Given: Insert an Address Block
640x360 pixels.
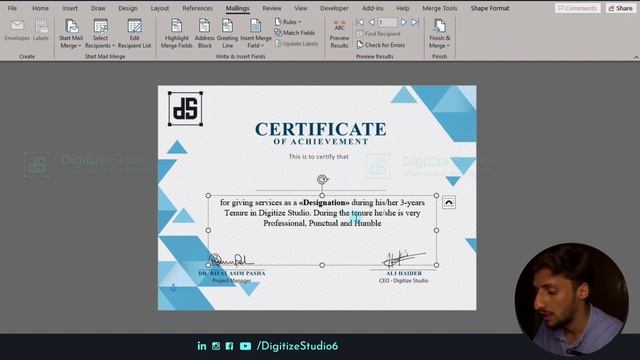Looking at the screenshot, I should [x=204, y=34].
